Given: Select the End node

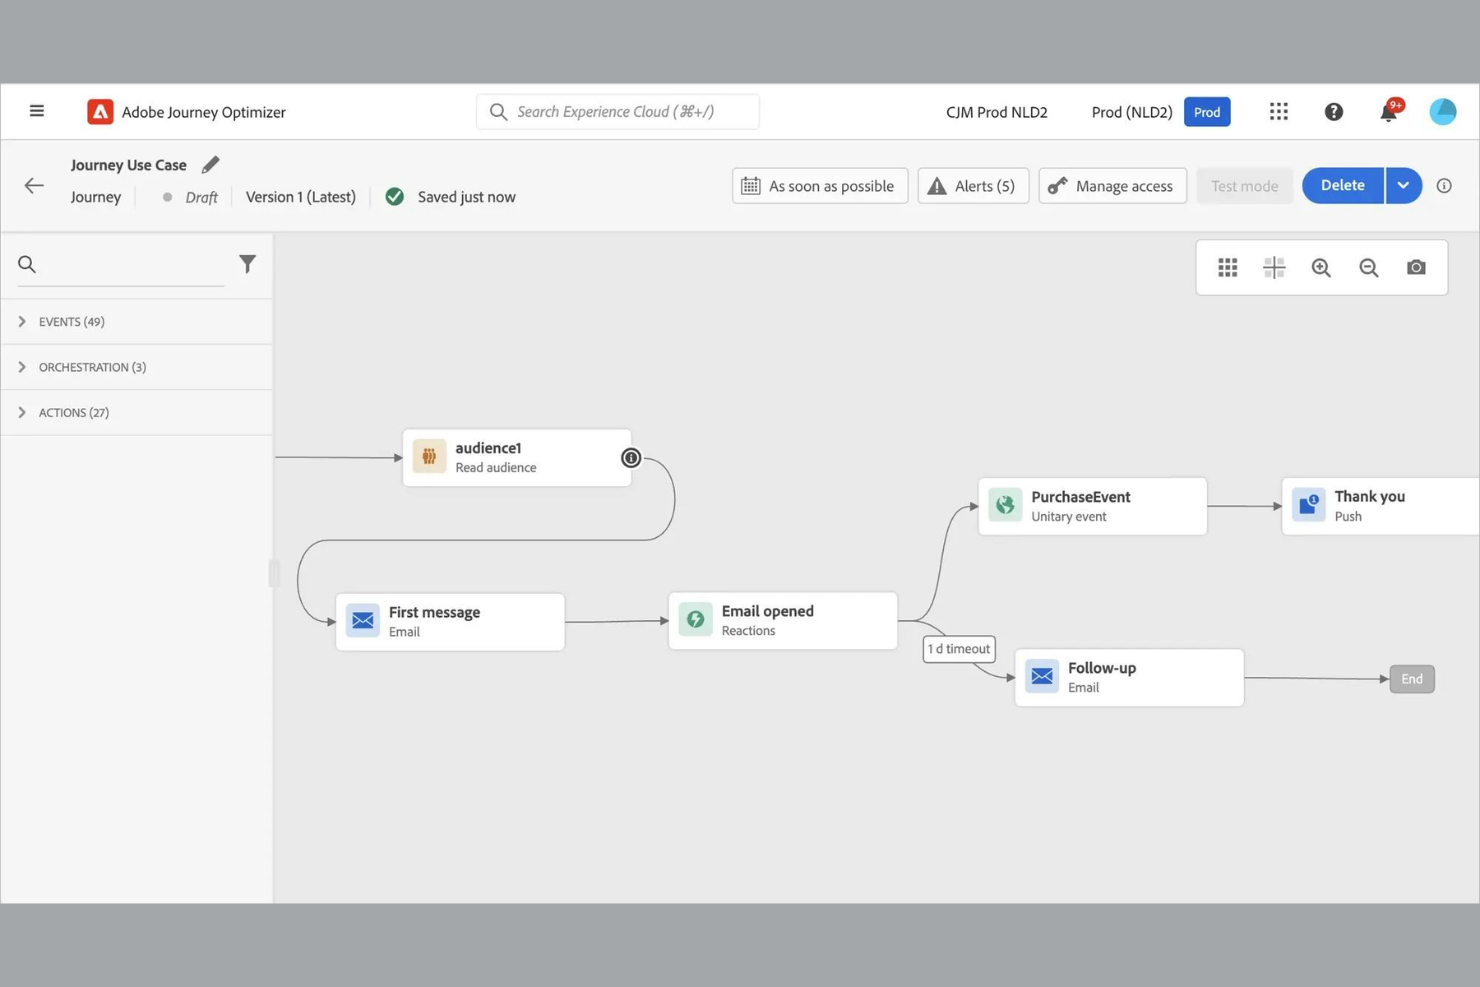Looking at the screenshot, I should 1411,679.
